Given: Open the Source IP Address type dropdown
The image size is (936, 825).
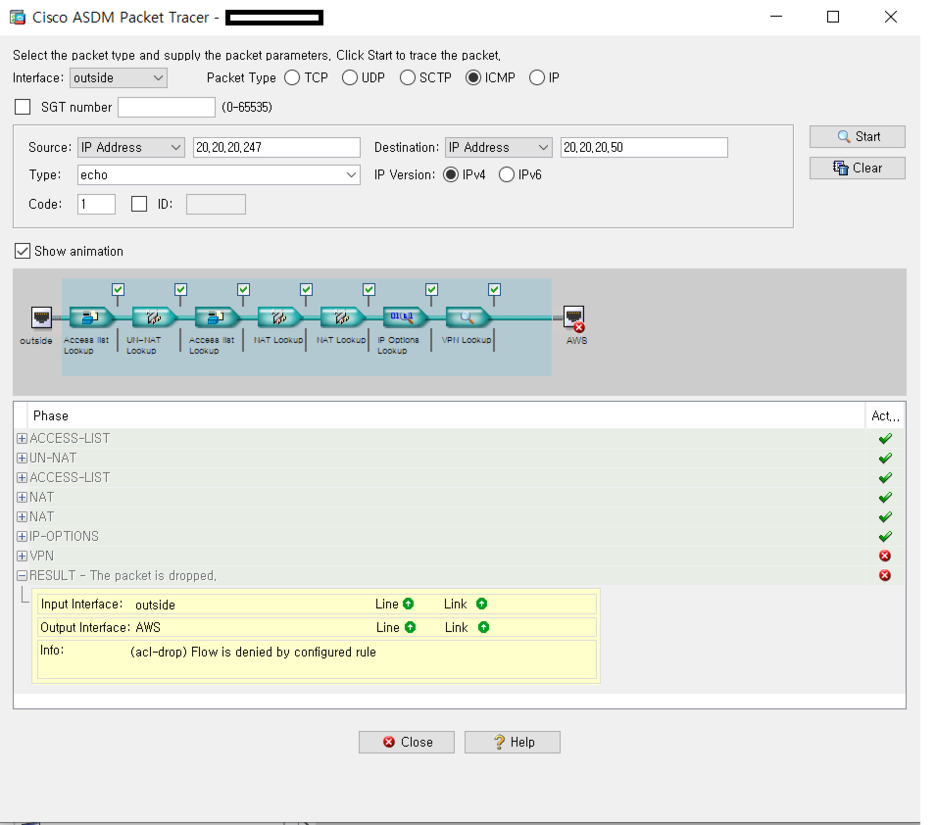Looking at the screenshot, I should click(x=131, y=147).
